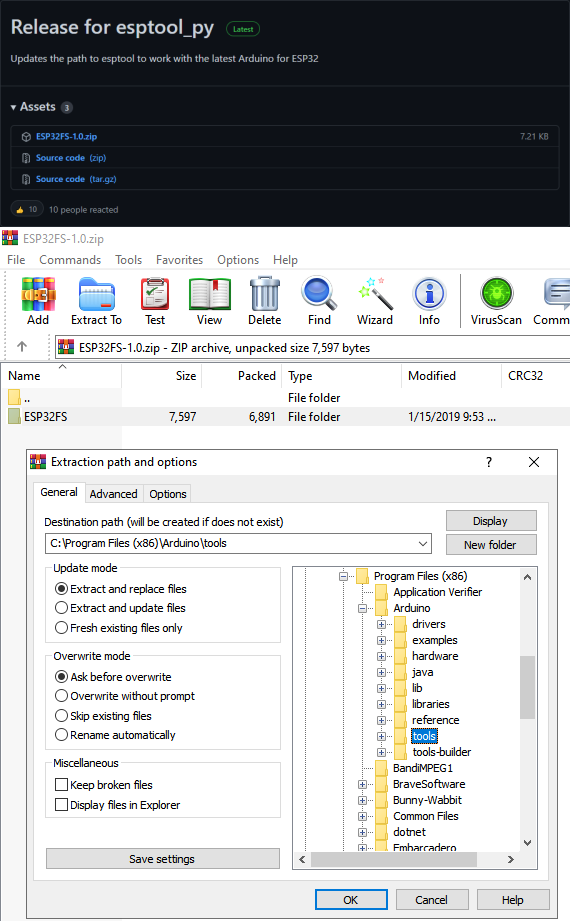Click the zip file icon beside Source code (zip)
570x921 pixels.
26,158
